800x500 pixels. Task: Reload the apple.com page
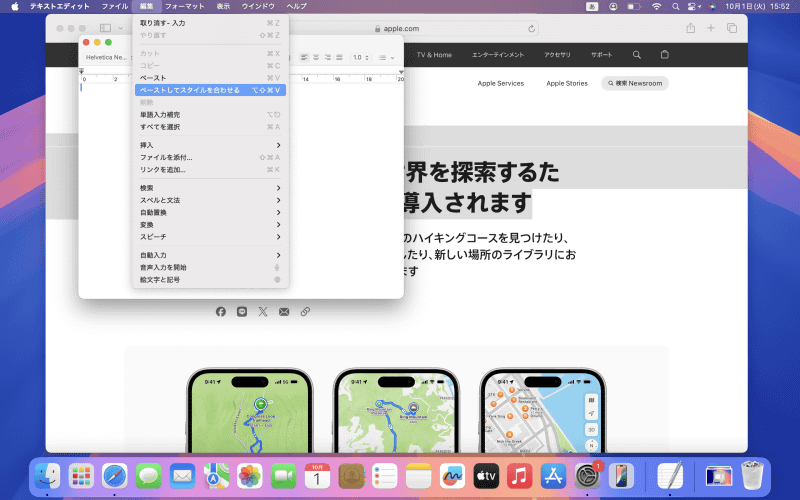point(531,29)
